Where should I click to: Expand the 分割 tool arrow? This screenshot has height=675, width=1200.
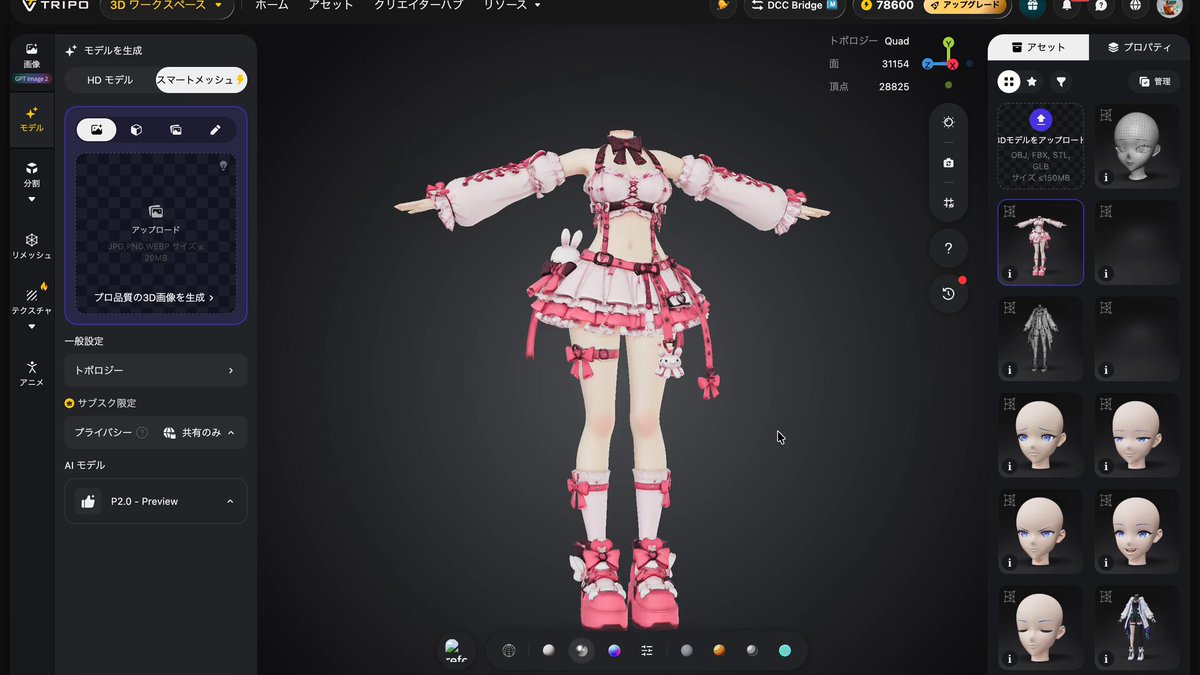pos(32,199)
